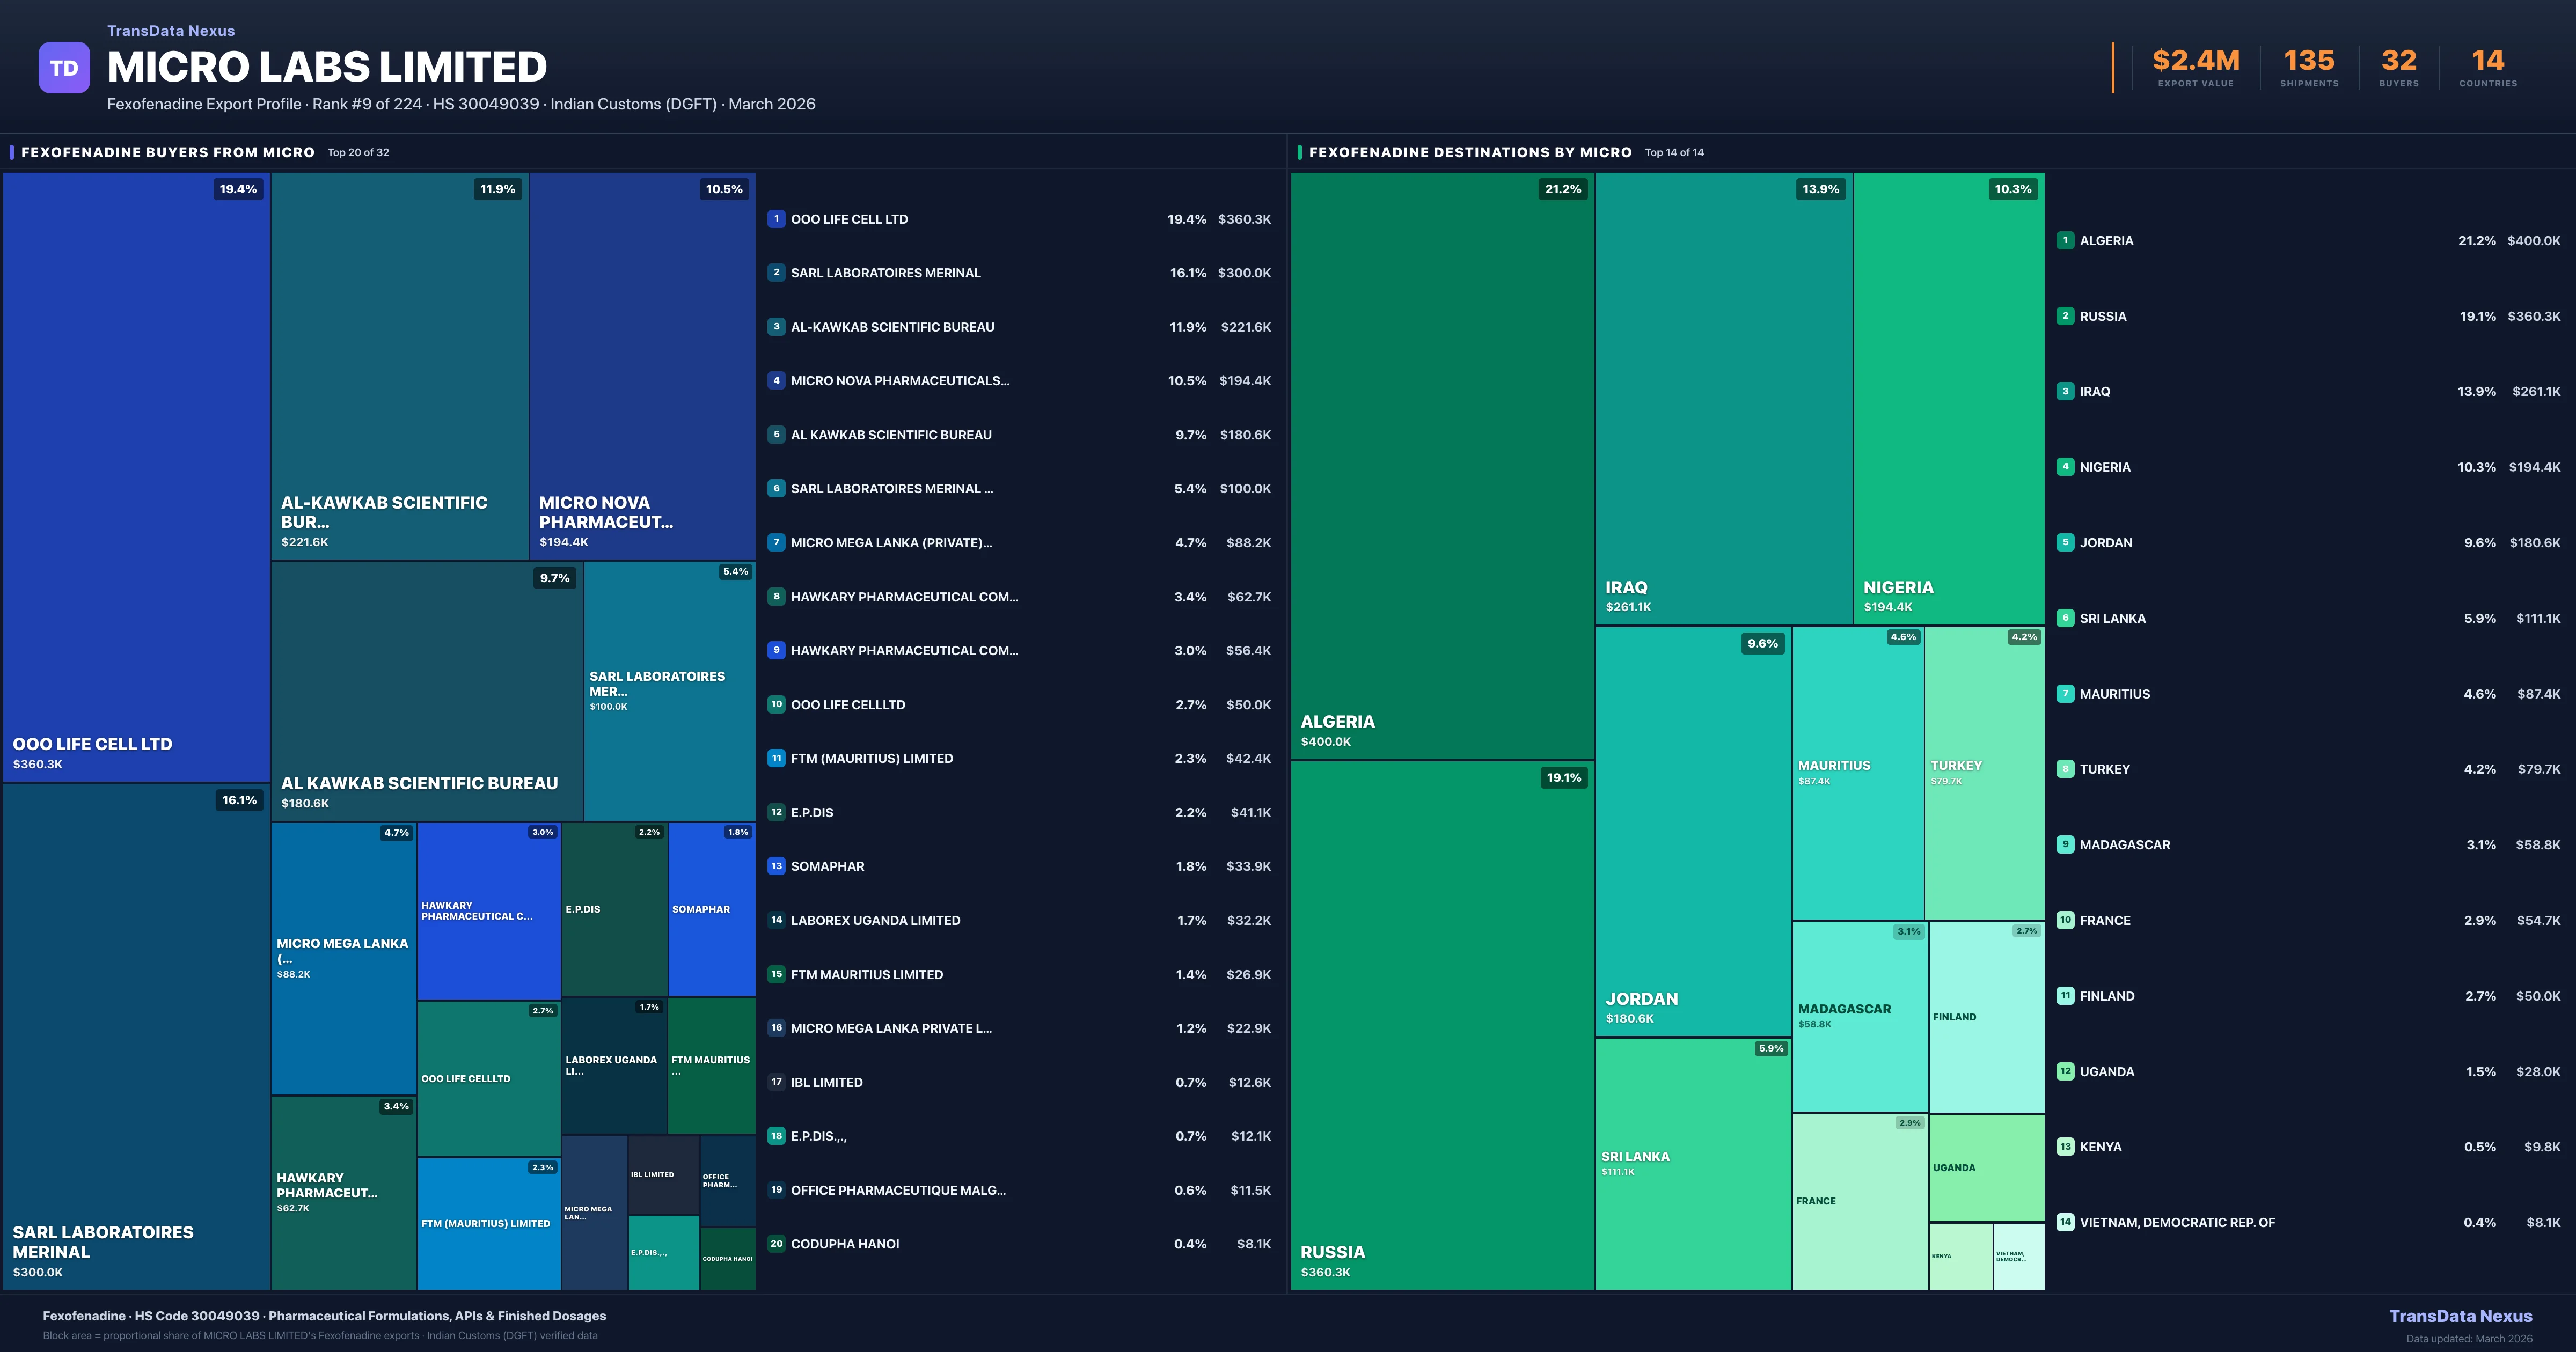Select the Fexofenadine Destinations By Micro panel title
This screenshot has width=2576, height=1352.
click(x=1470, y=152)
